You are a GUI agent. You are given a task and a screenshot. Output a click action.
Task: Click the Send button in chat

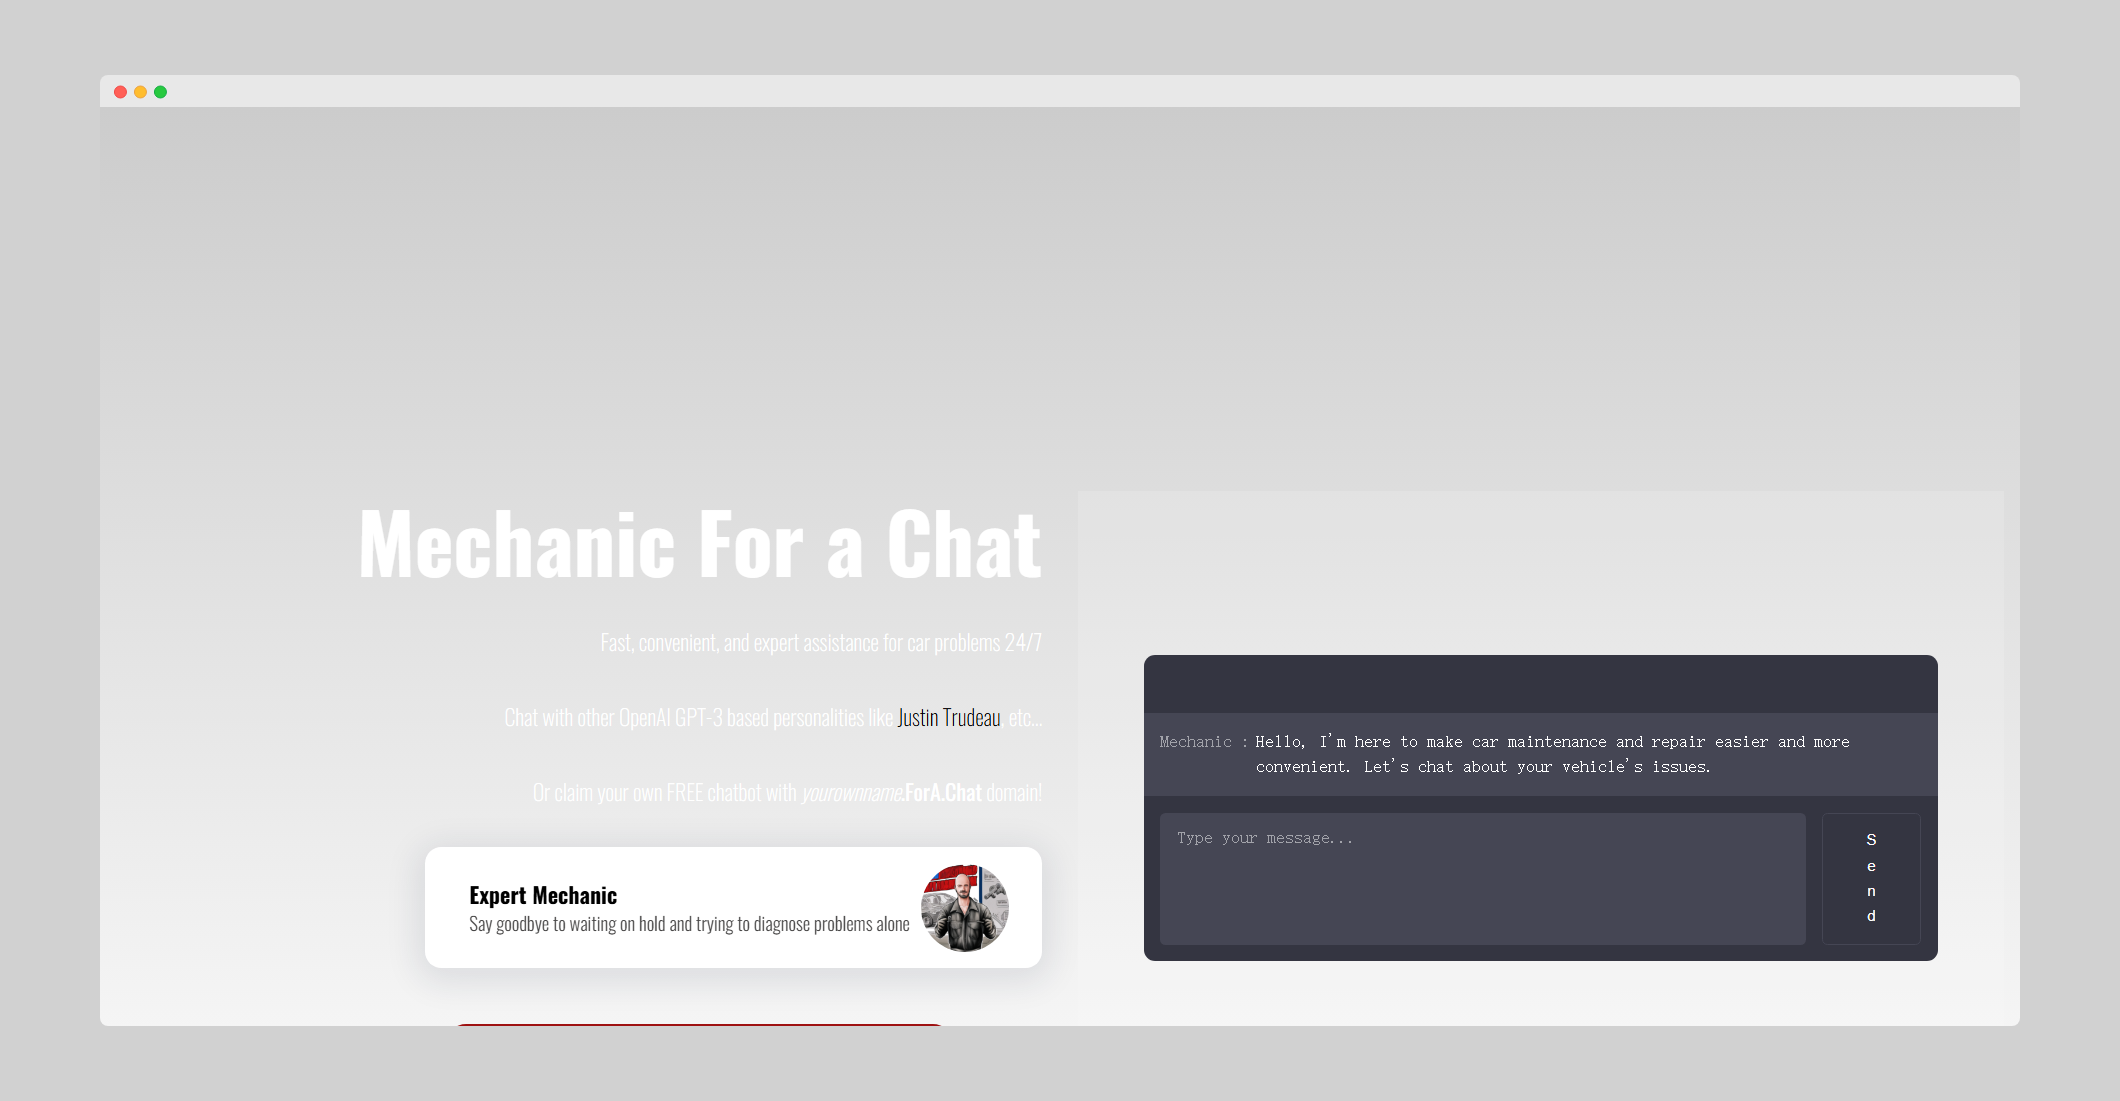1871,878
